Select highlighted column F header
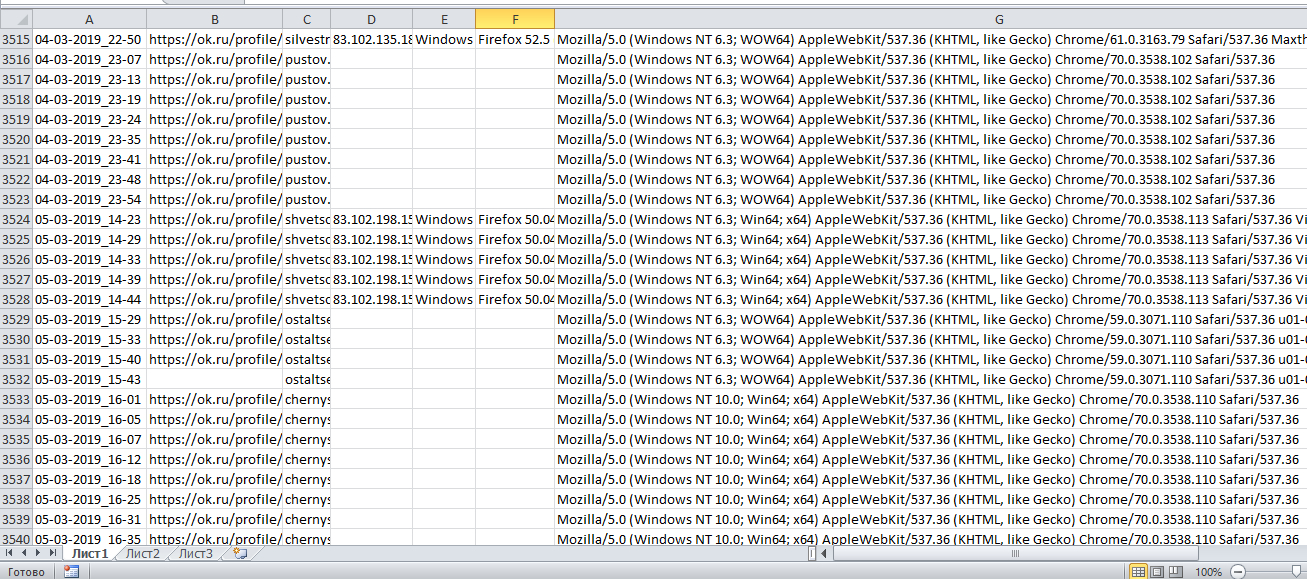 click(x=515, y=19)
